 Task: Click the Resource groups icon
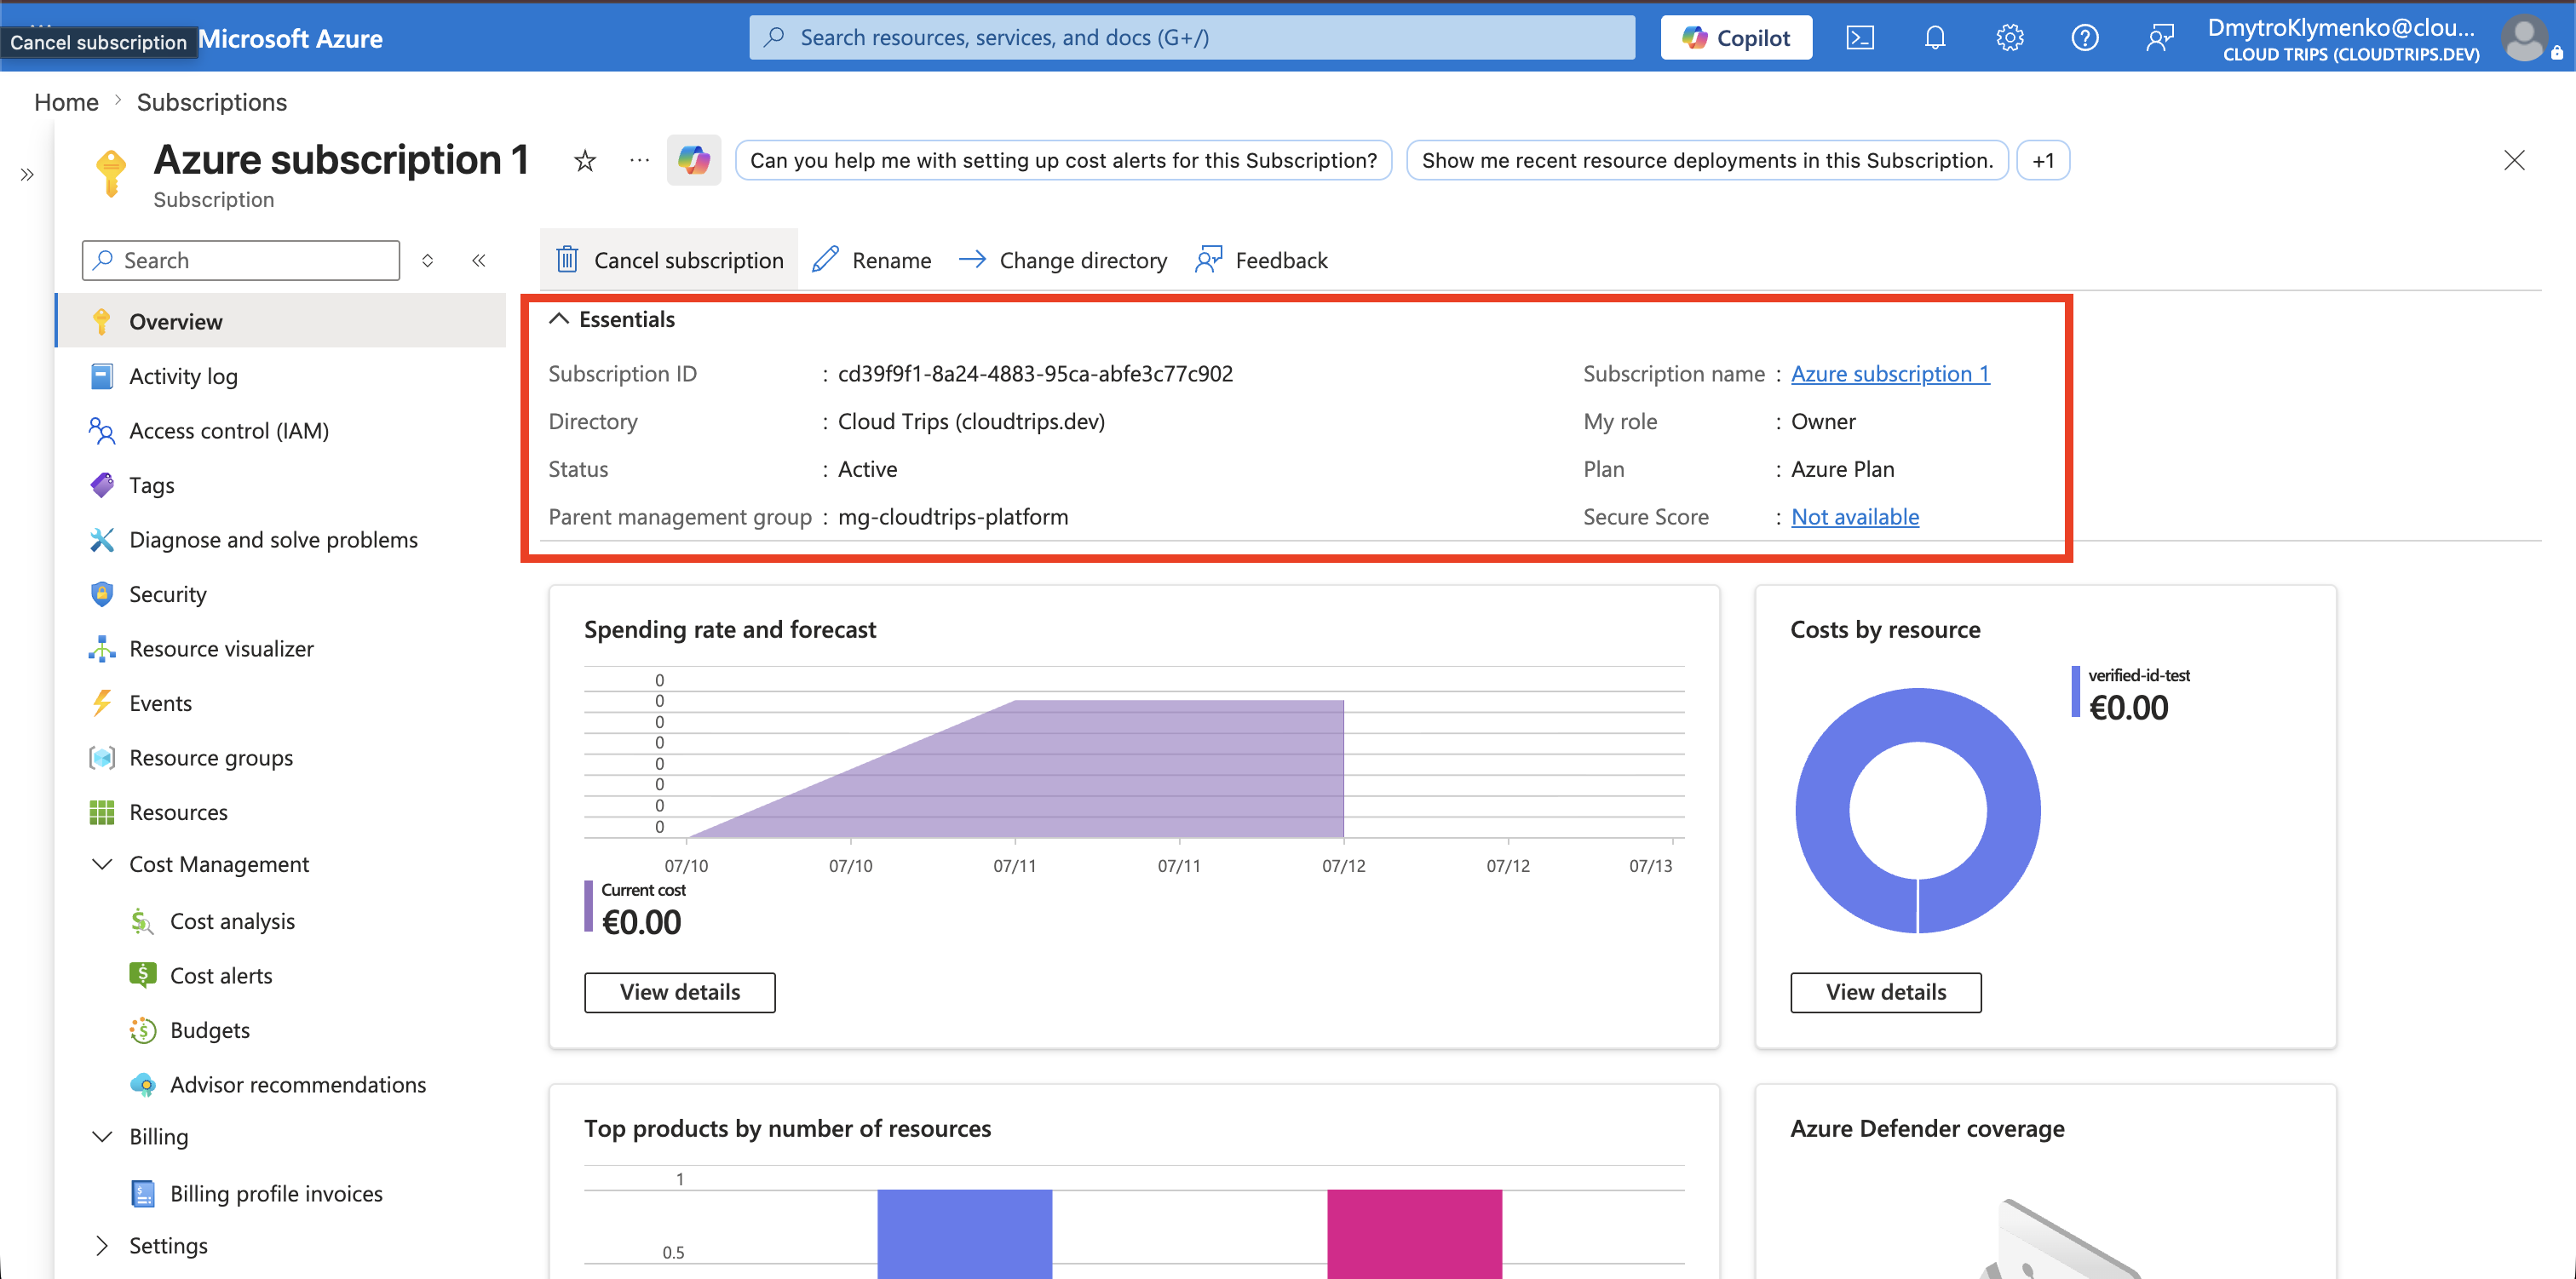pyautogui.click(x=102, y=758)
